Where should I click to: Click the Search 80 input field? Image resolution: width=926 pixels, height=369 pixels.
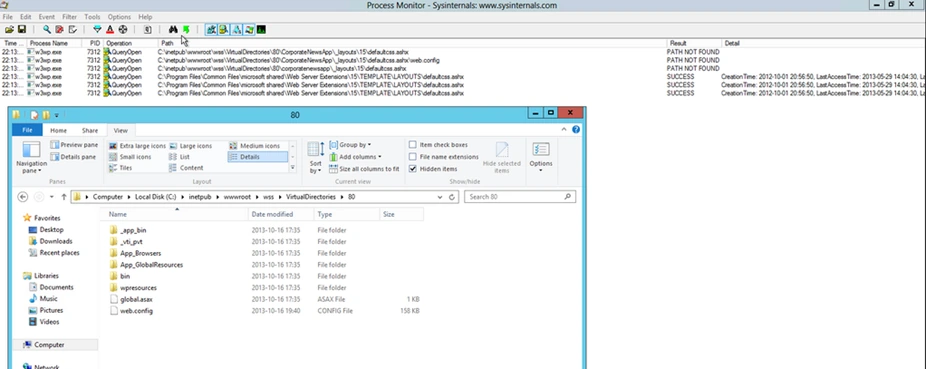pos(520,197)
